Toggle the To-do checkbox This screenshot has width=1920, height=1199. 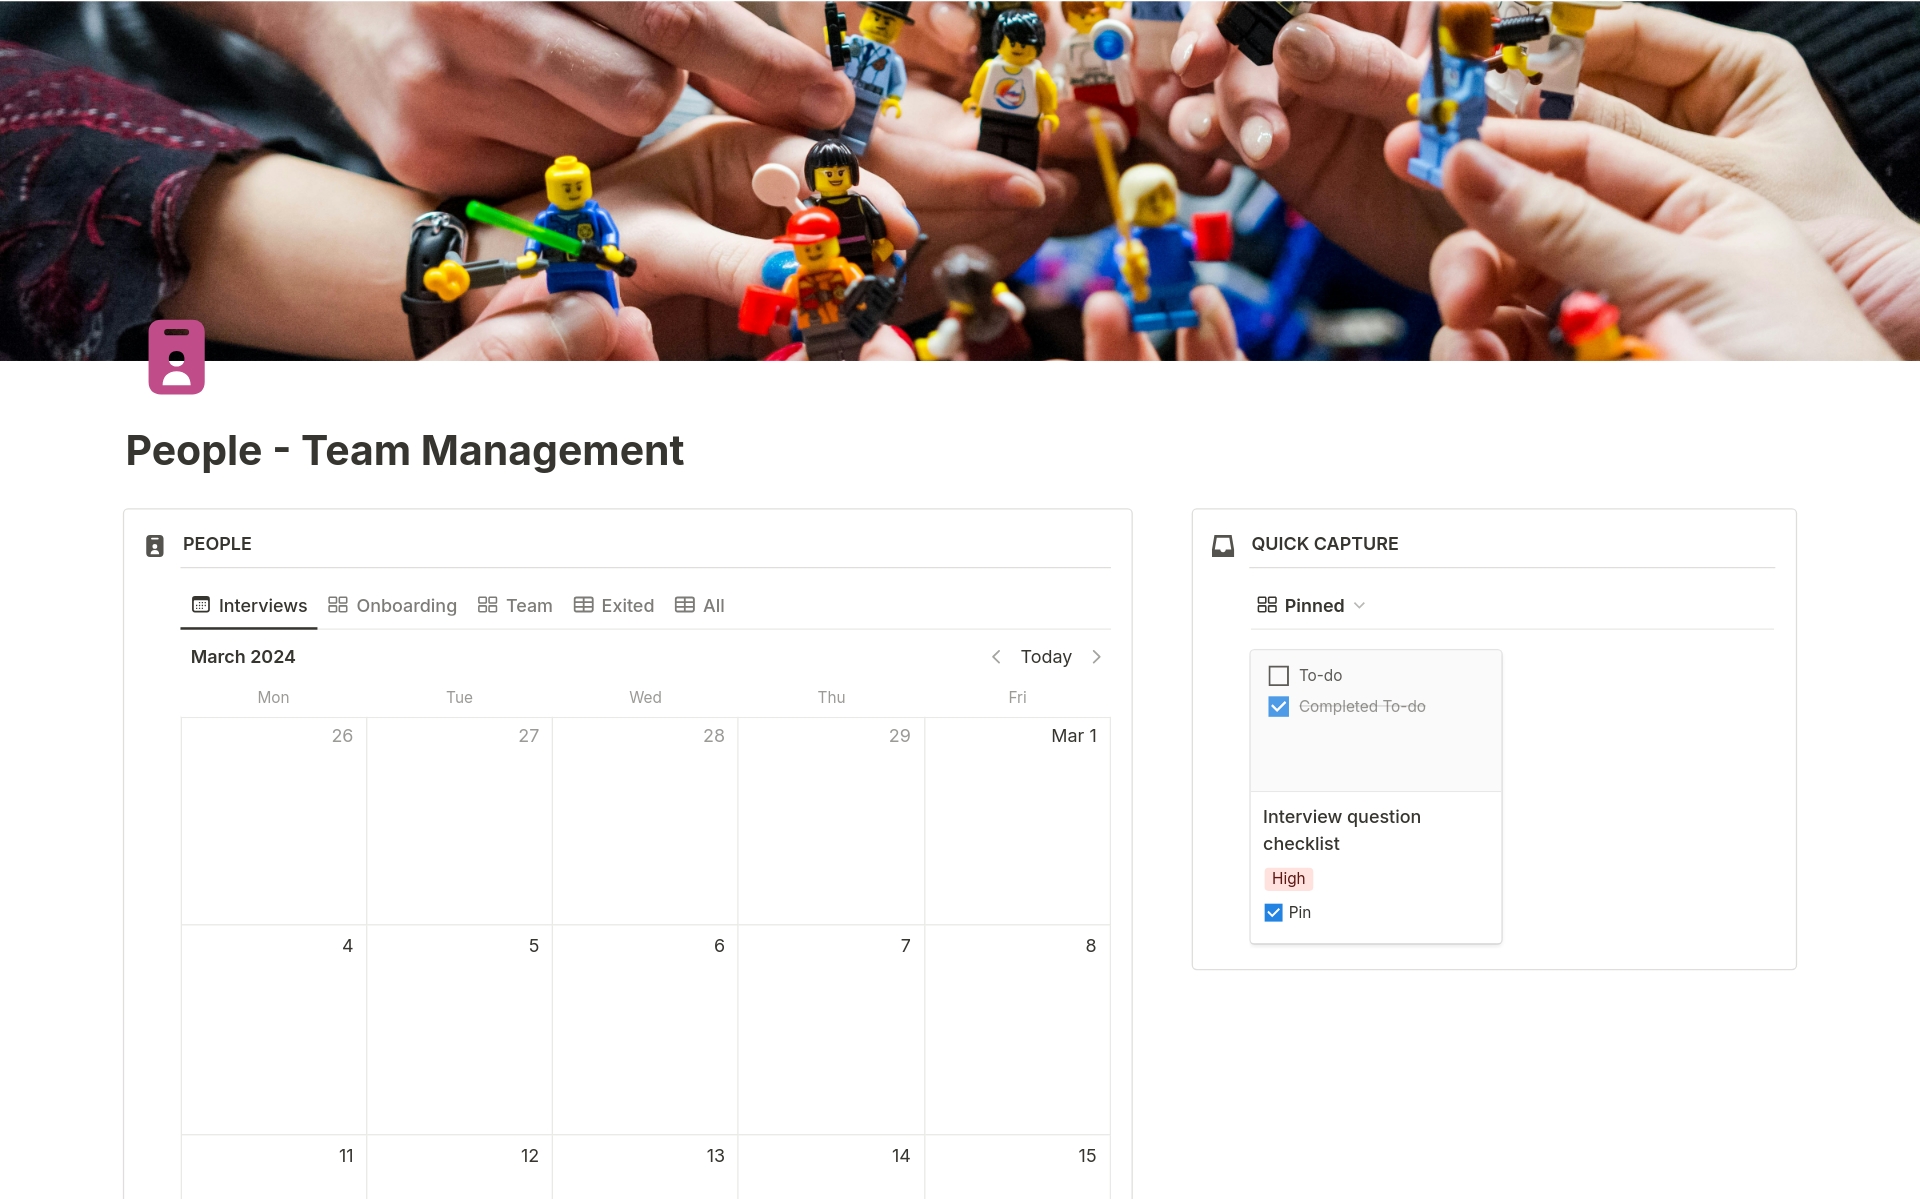tap(1278, 674)
